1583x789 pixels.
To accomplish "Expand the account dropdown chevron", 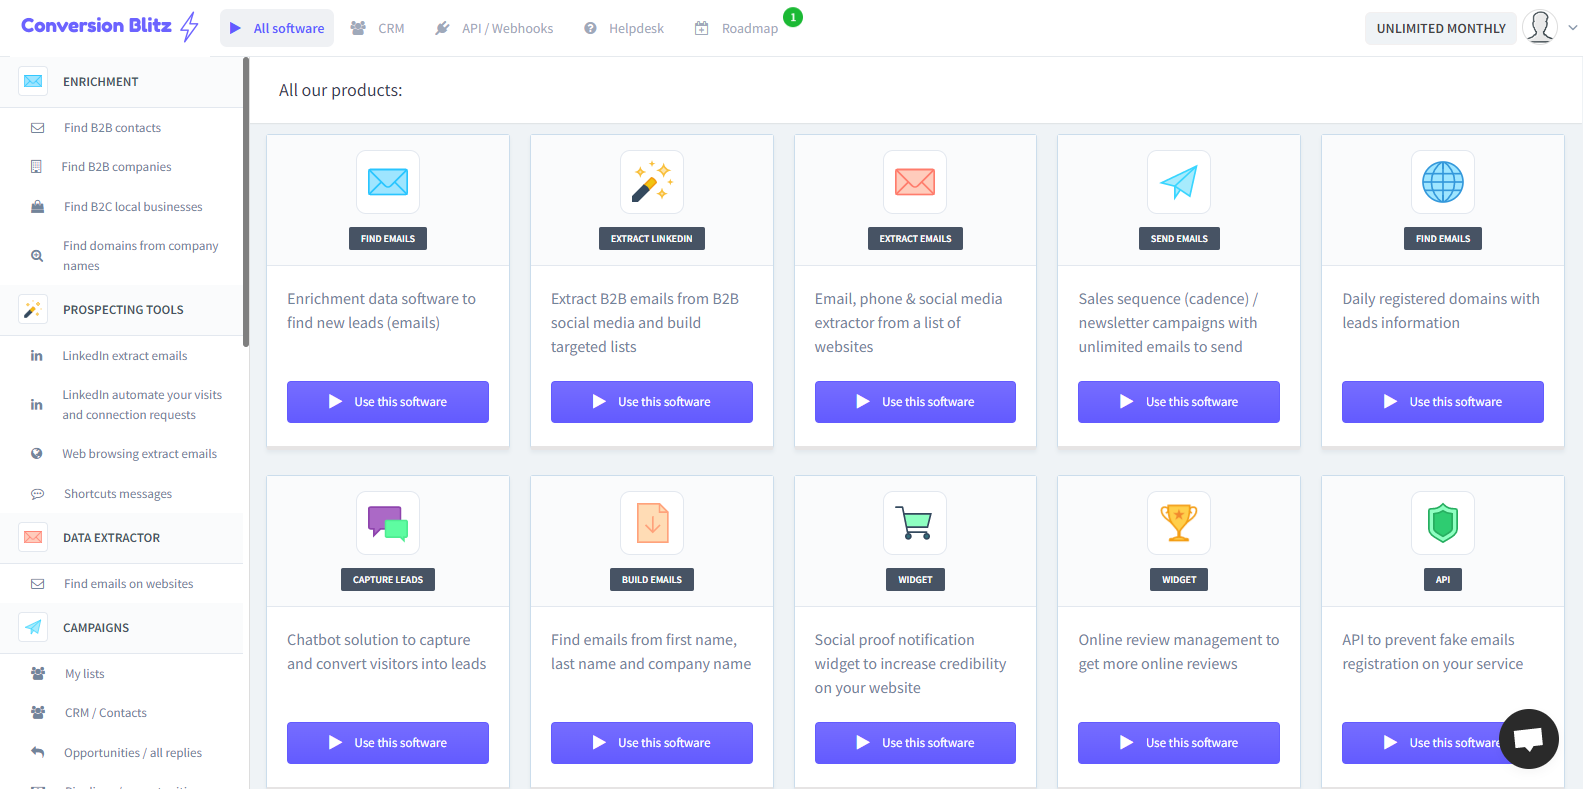I will [x=1573, y=28].
